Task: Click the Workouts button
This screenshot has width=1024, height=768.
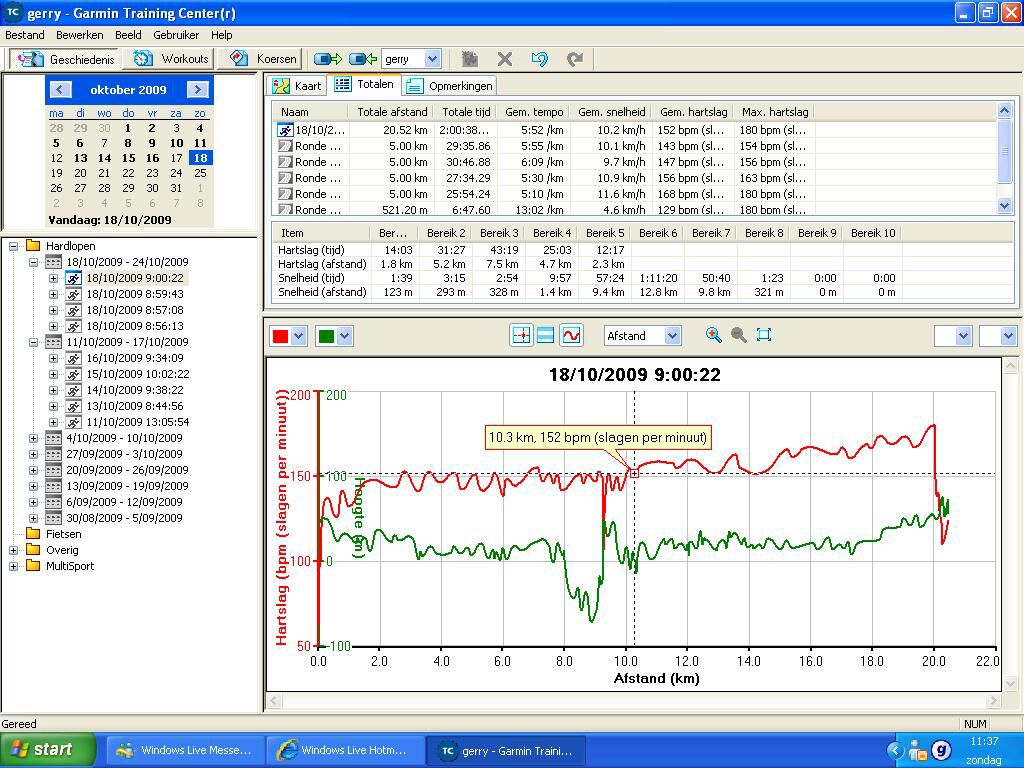Action: [x=170, y=59]
